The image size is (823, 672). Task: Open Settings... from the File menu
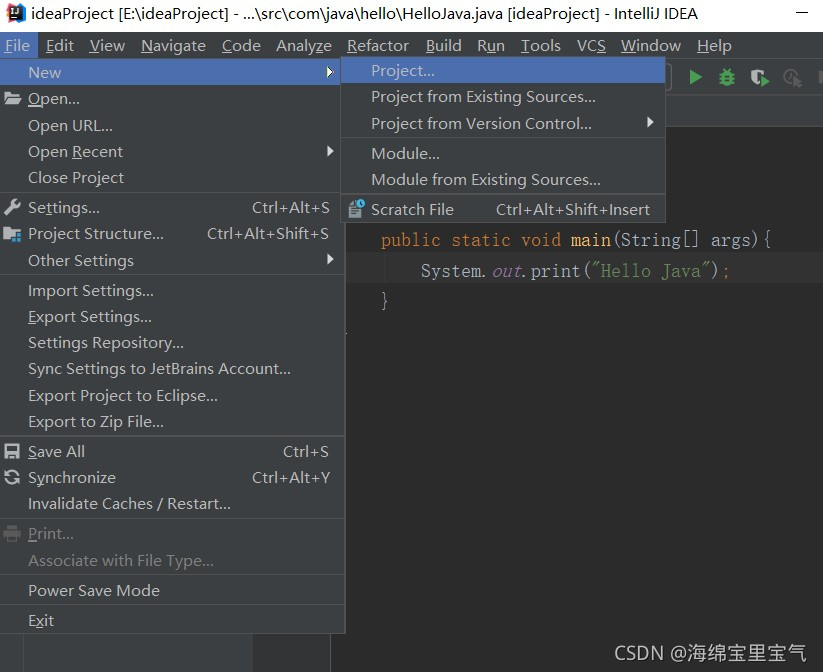tap(172, 207)
